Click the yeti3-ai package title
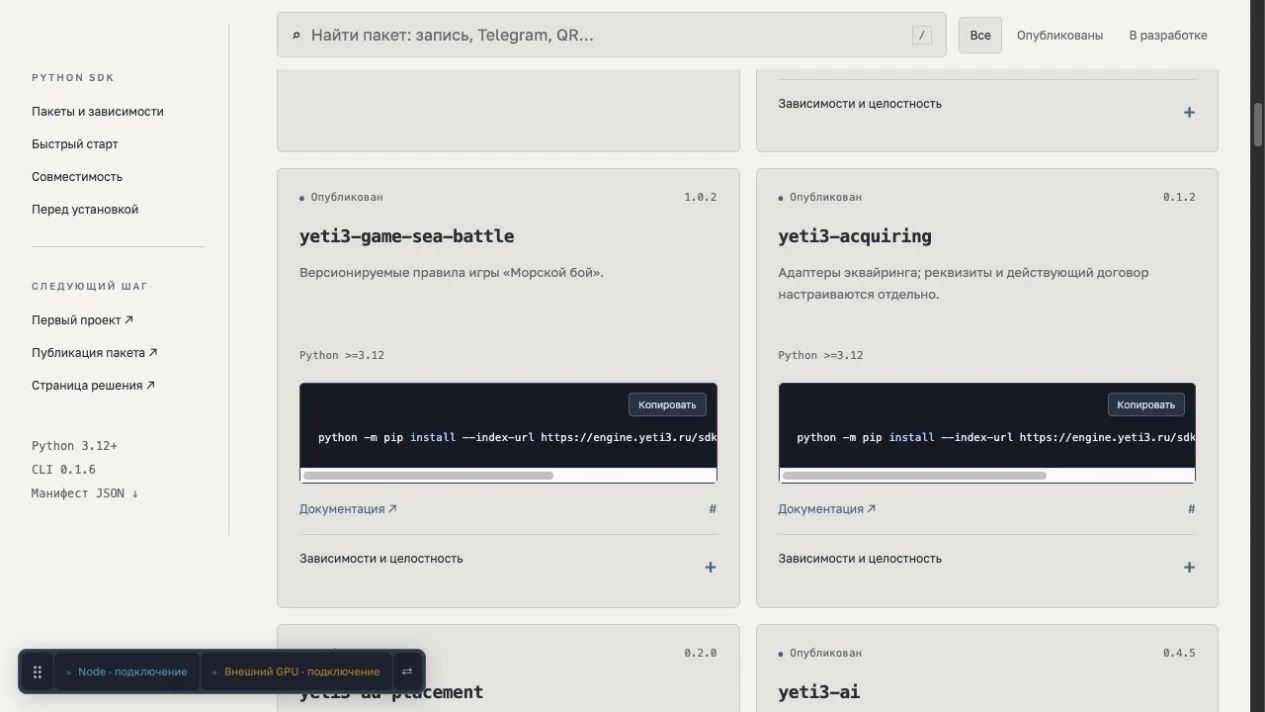The height and width of the screenshot is (712, 1265). pyautogui.click(x=819, y=692)
